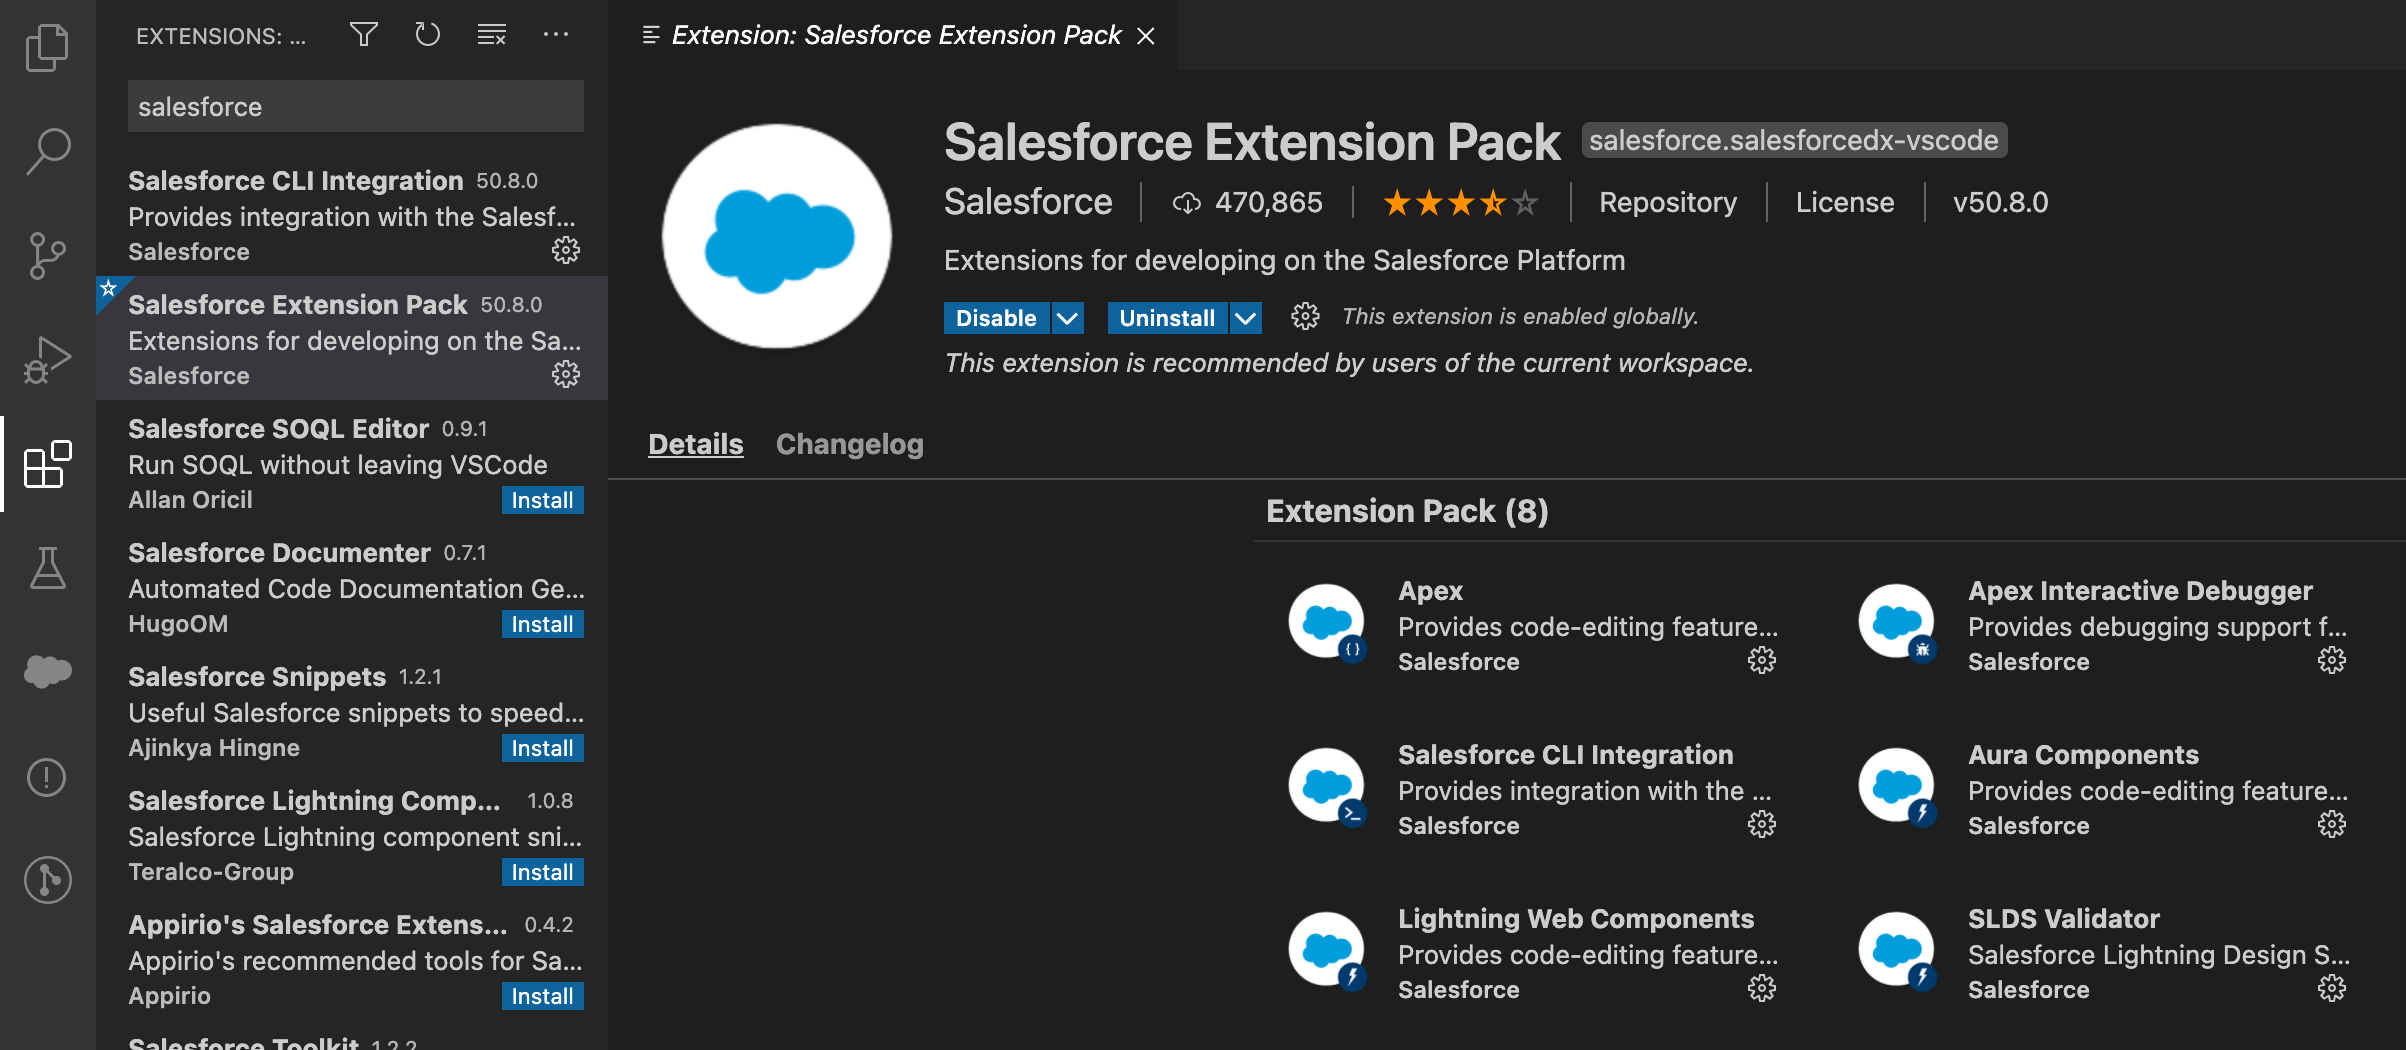The height and width of the screenshot is (1050, 2406).
Task: Open the Extensions view icon
Action: point(47,464)
